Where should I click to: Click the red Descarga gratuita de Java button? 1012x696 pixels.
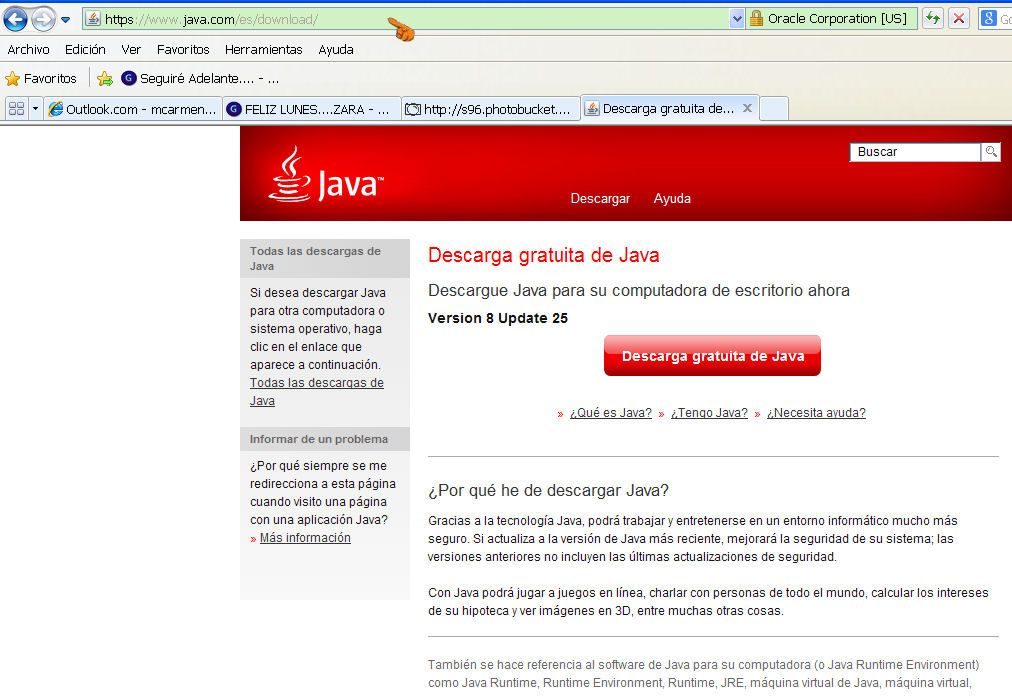click(x=712, y=356)
